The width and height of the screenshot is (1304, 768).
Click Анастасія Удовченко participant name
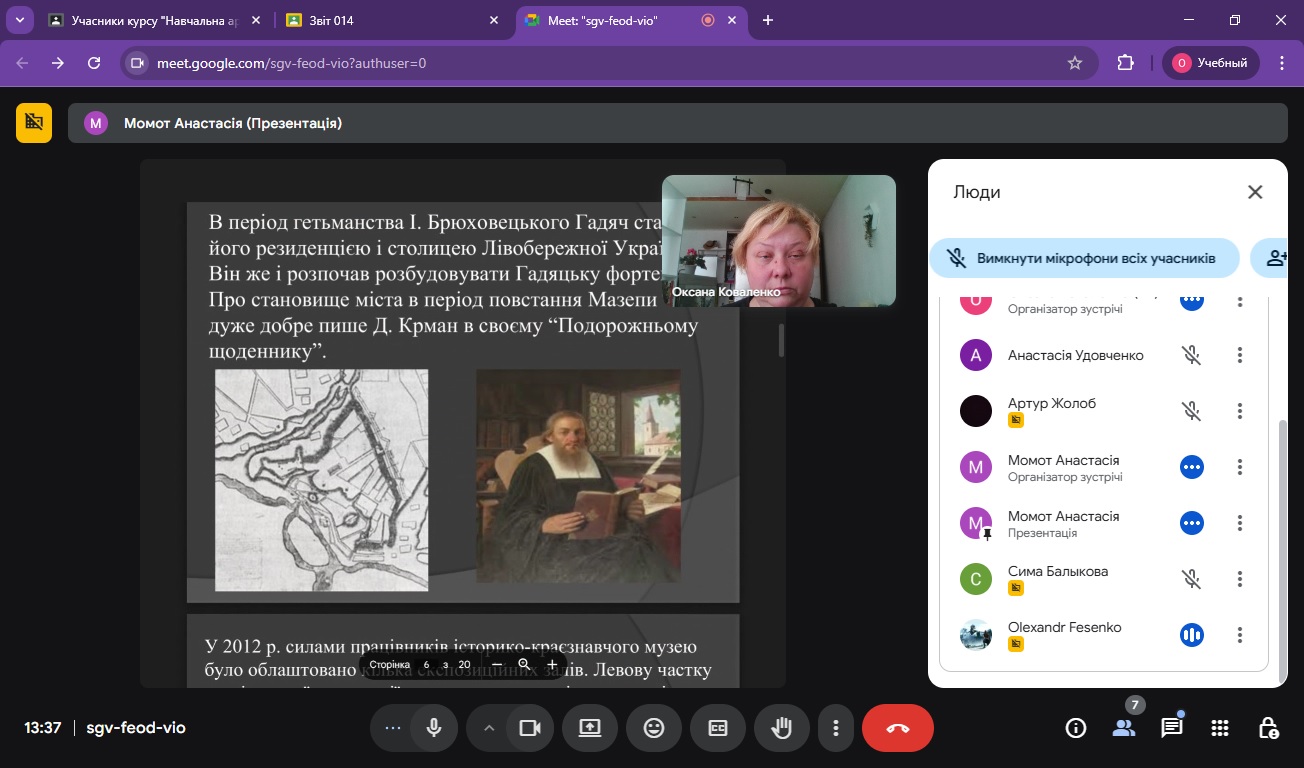tap(1076, 355)
